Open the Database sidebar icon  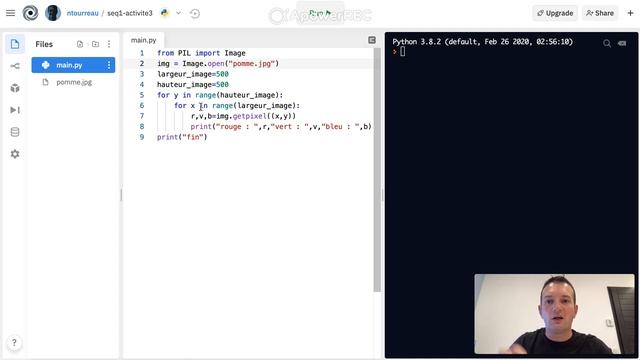coord(15,132)
